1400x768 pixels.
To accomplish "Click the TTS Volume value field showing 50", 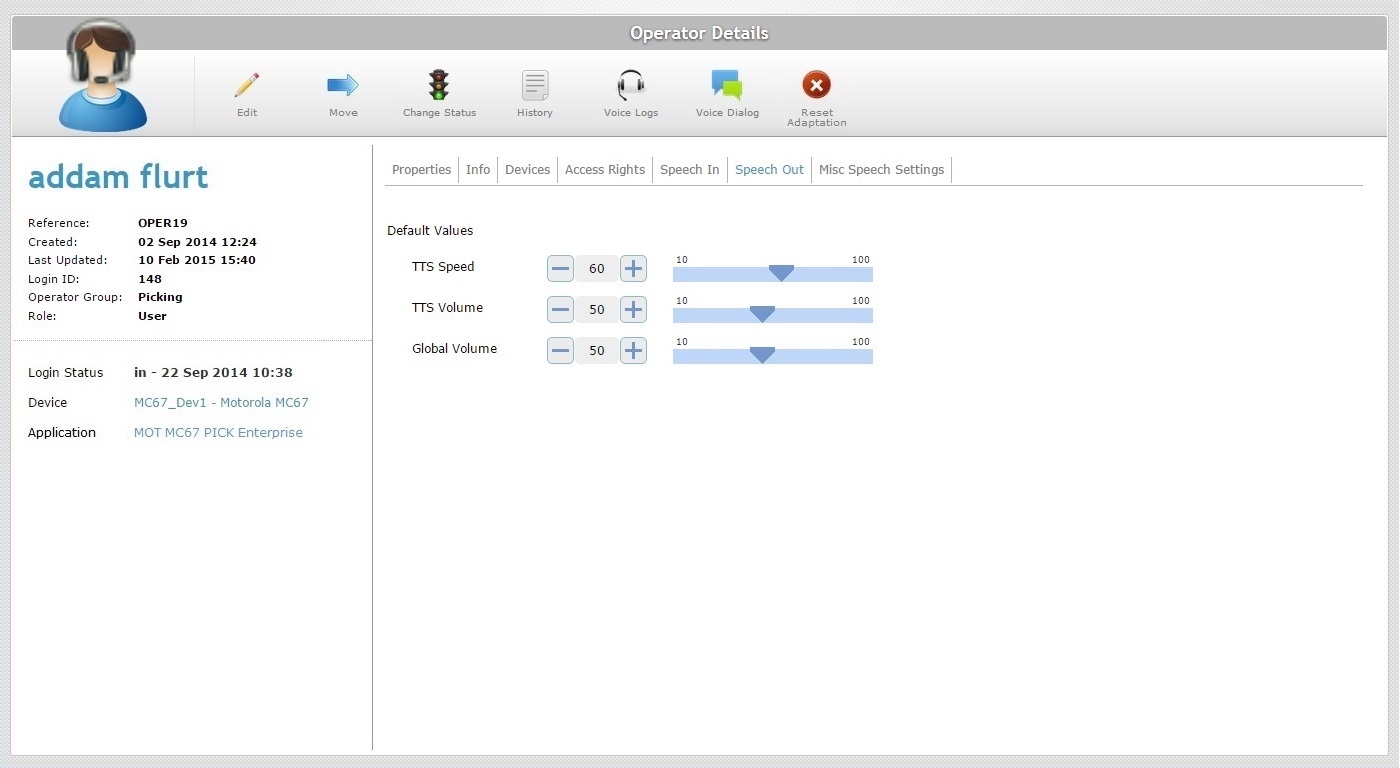I will (597, 309).
